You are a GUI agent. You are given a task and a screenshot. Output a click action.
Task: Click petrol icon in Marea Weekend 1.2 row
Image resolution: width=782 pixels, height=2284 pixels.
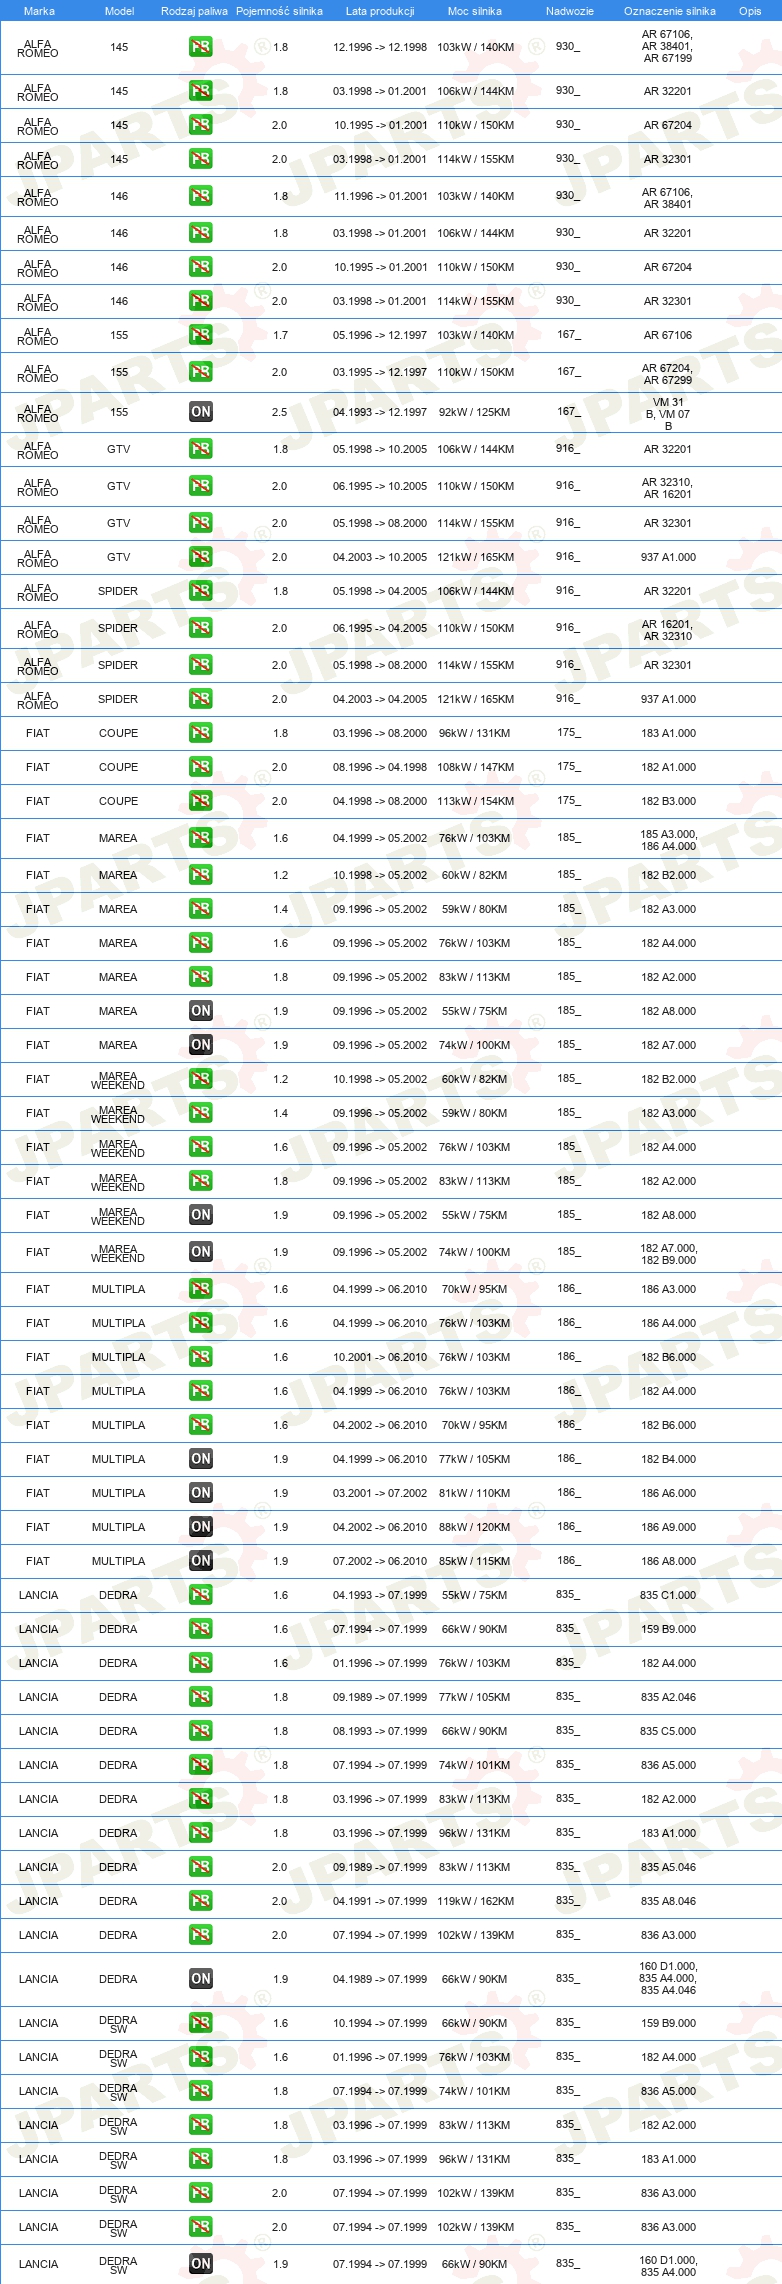pos(201,1079)
